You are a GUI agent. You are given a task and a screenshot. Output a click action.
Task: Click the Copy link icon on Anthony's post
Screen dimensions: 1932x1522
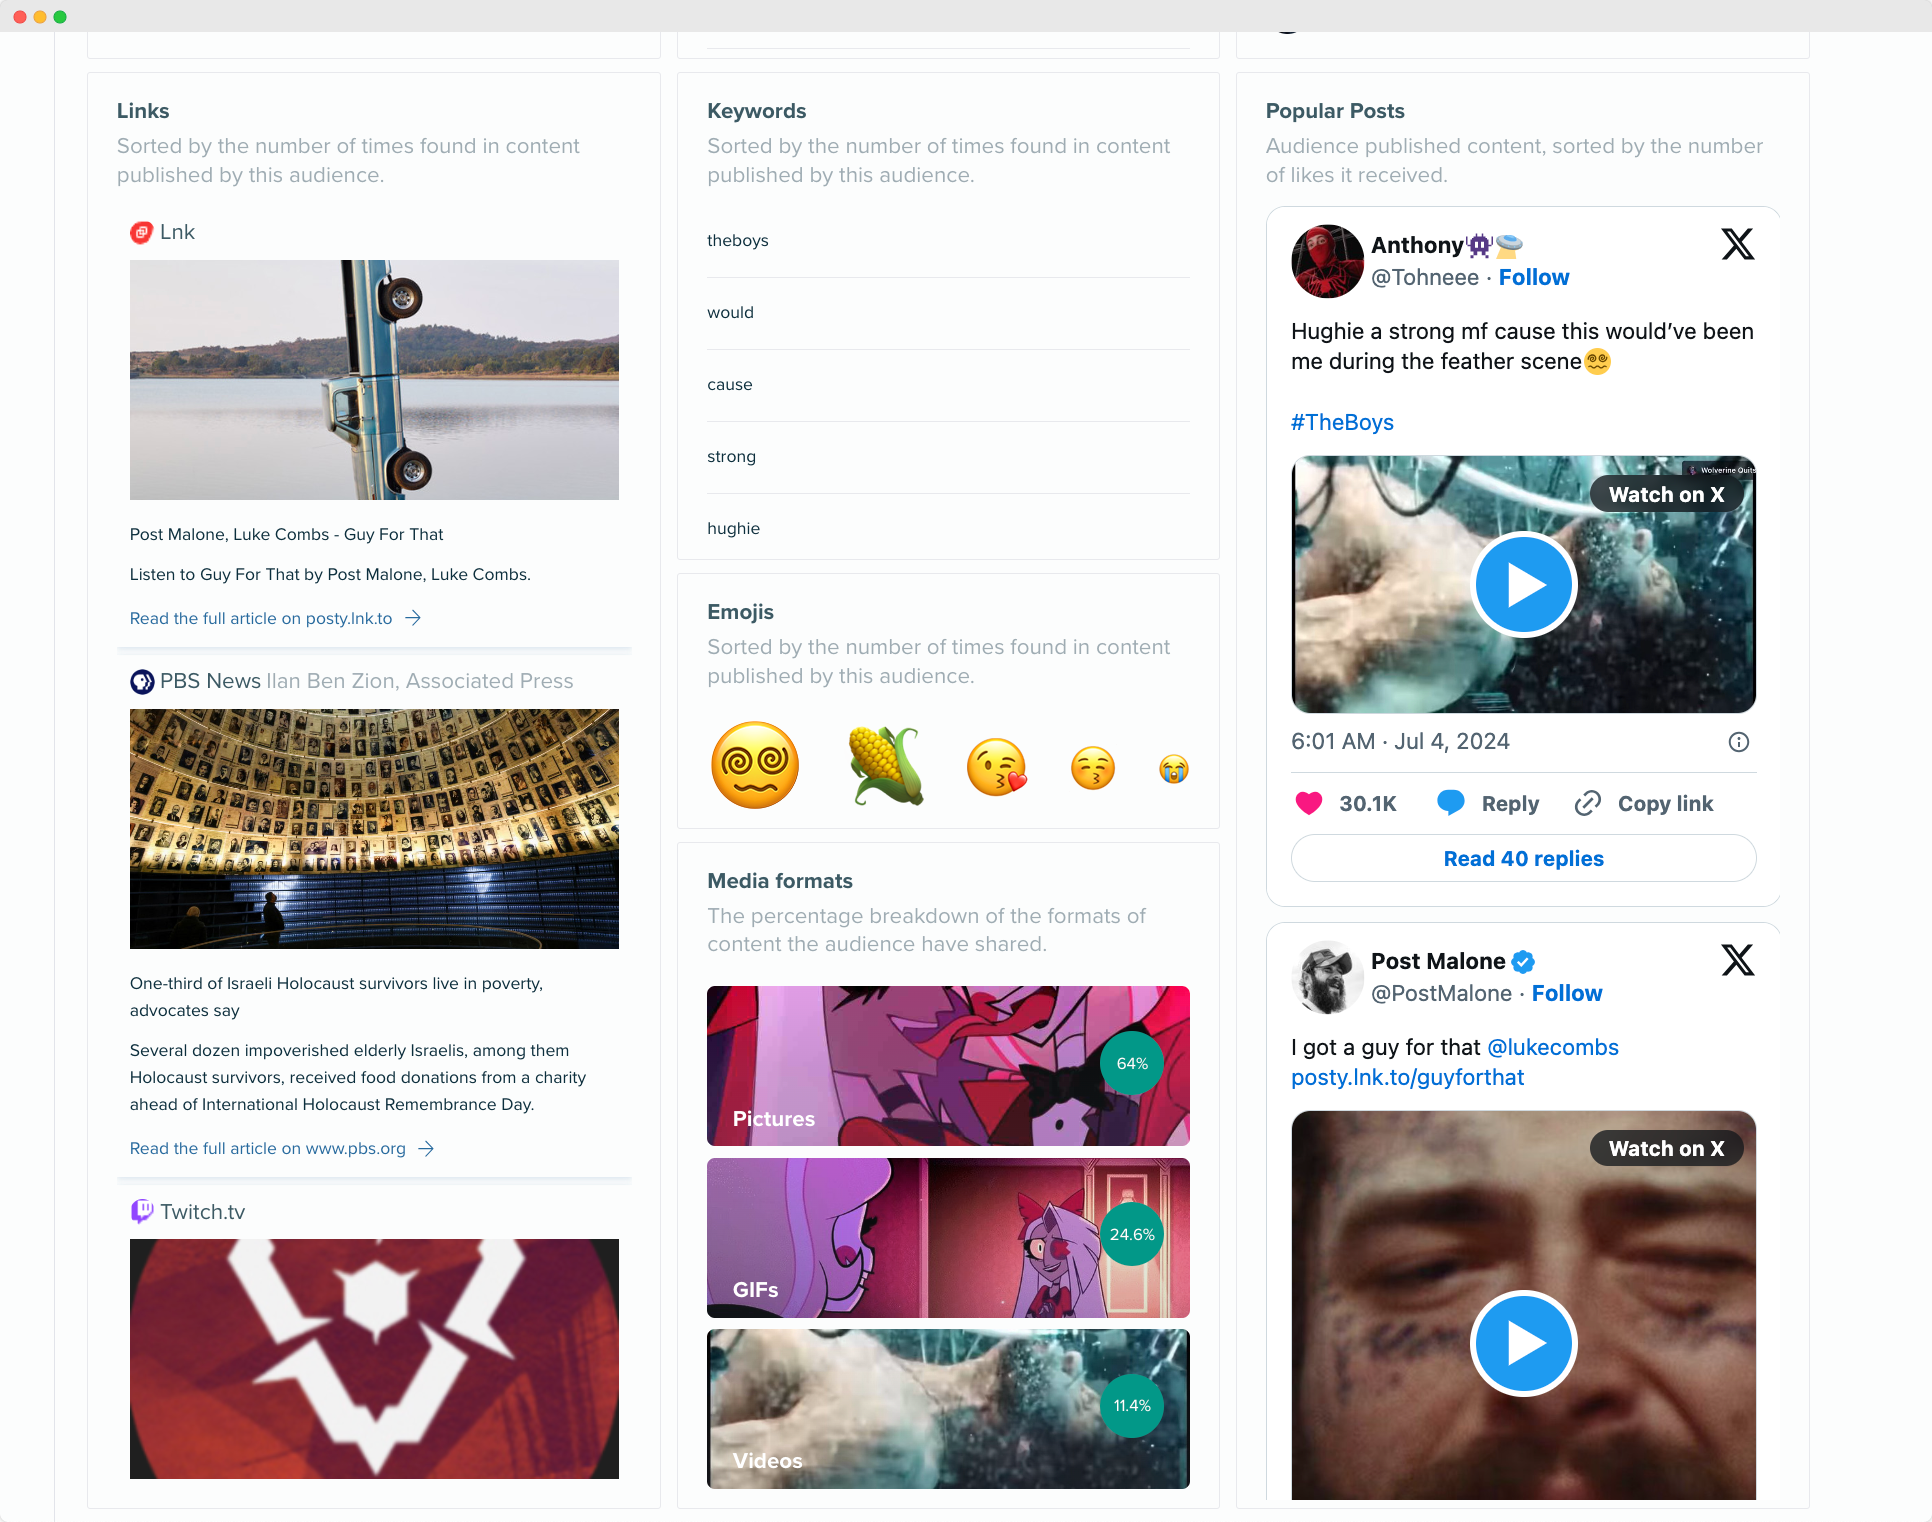tap(1589, 804)
